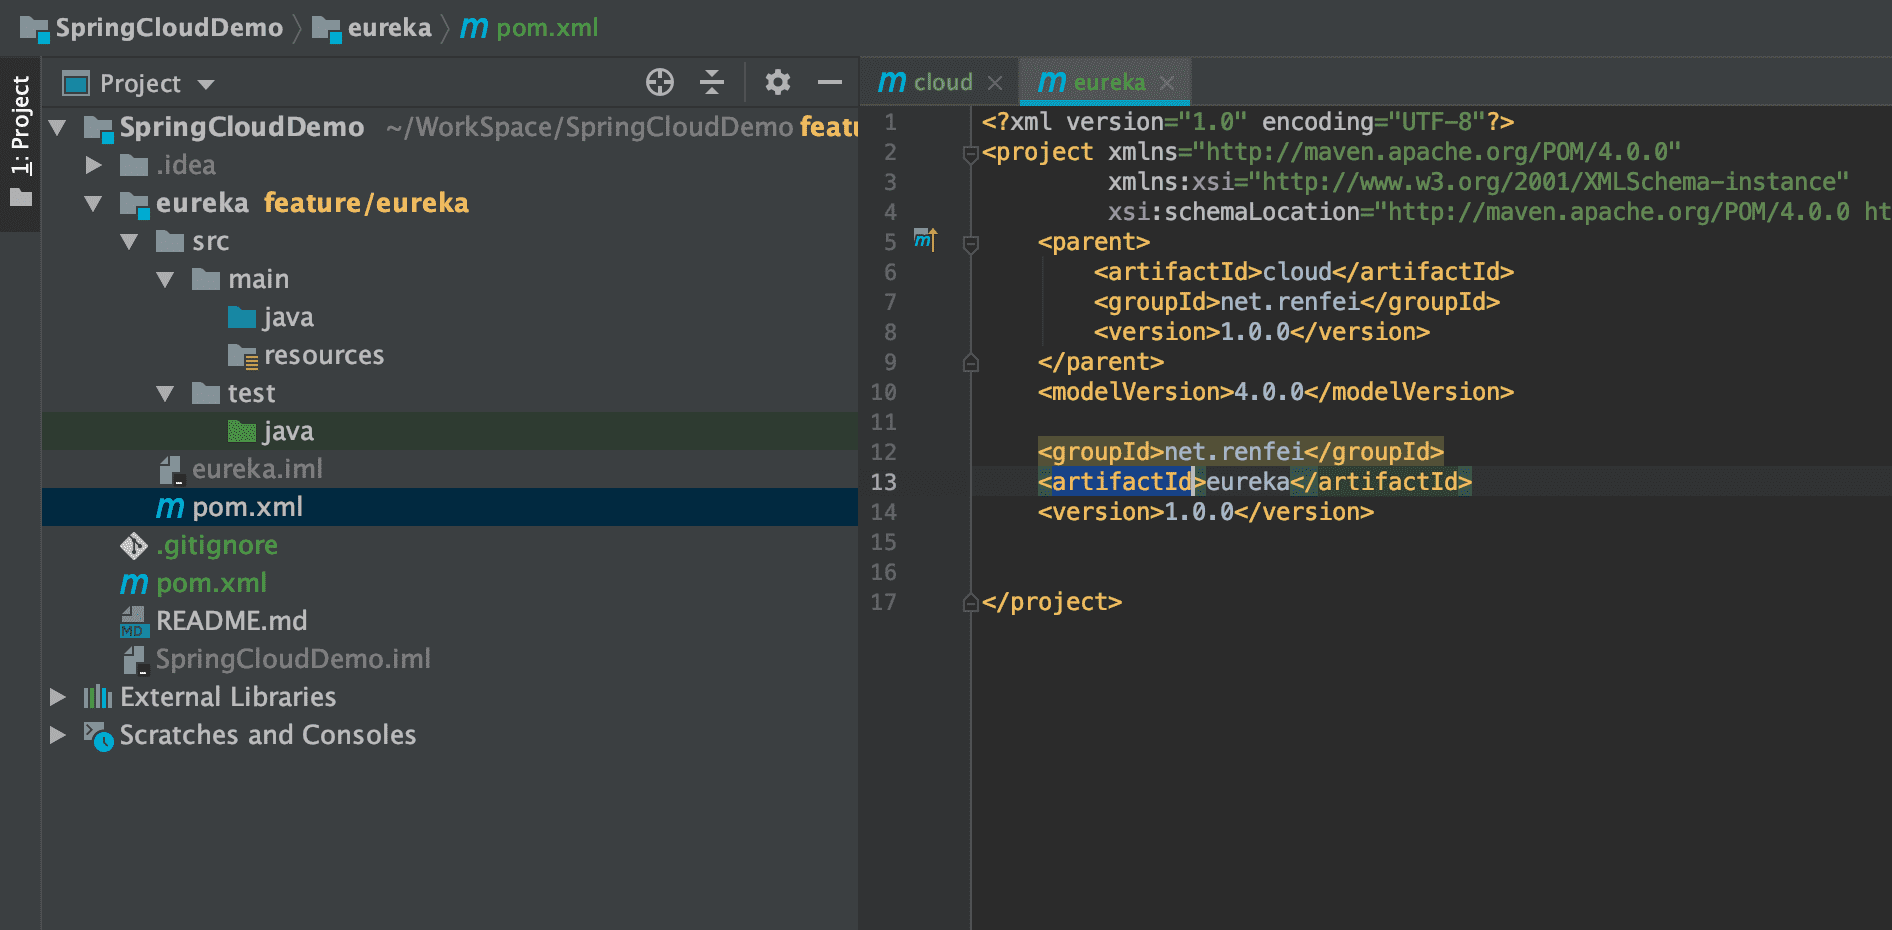This screenshot has width=1892, height=930.
Task: Click fold end marker at line 17
Action: coord(970,602)
